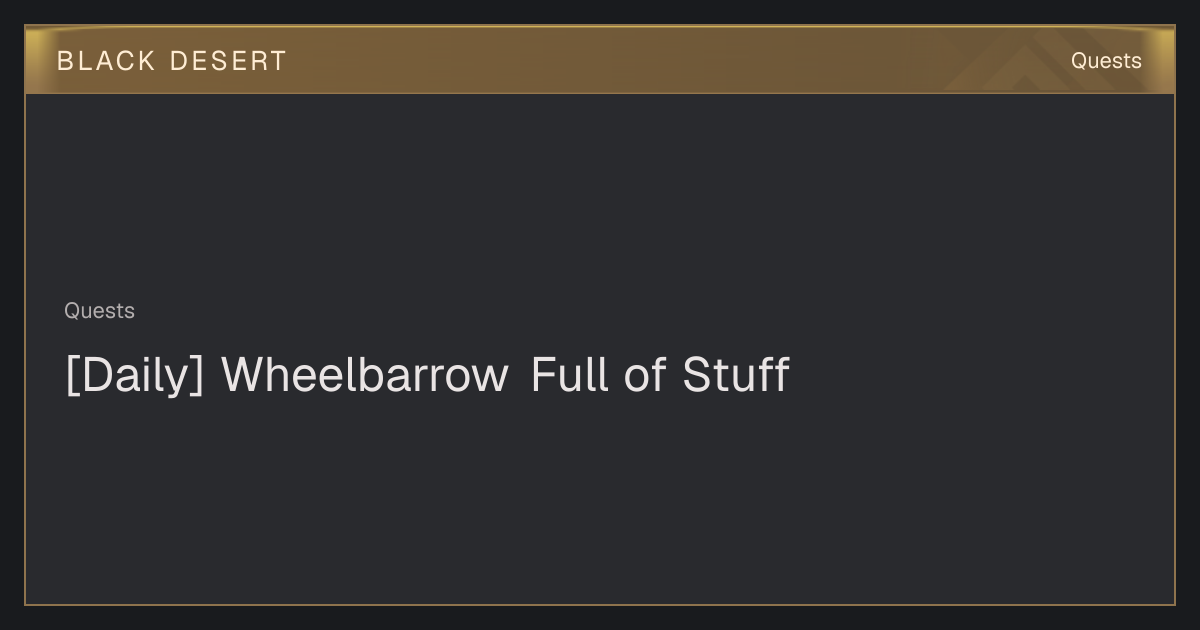Click the empty dark content panel area
The image size is (1200, 630).
point(600,500)
